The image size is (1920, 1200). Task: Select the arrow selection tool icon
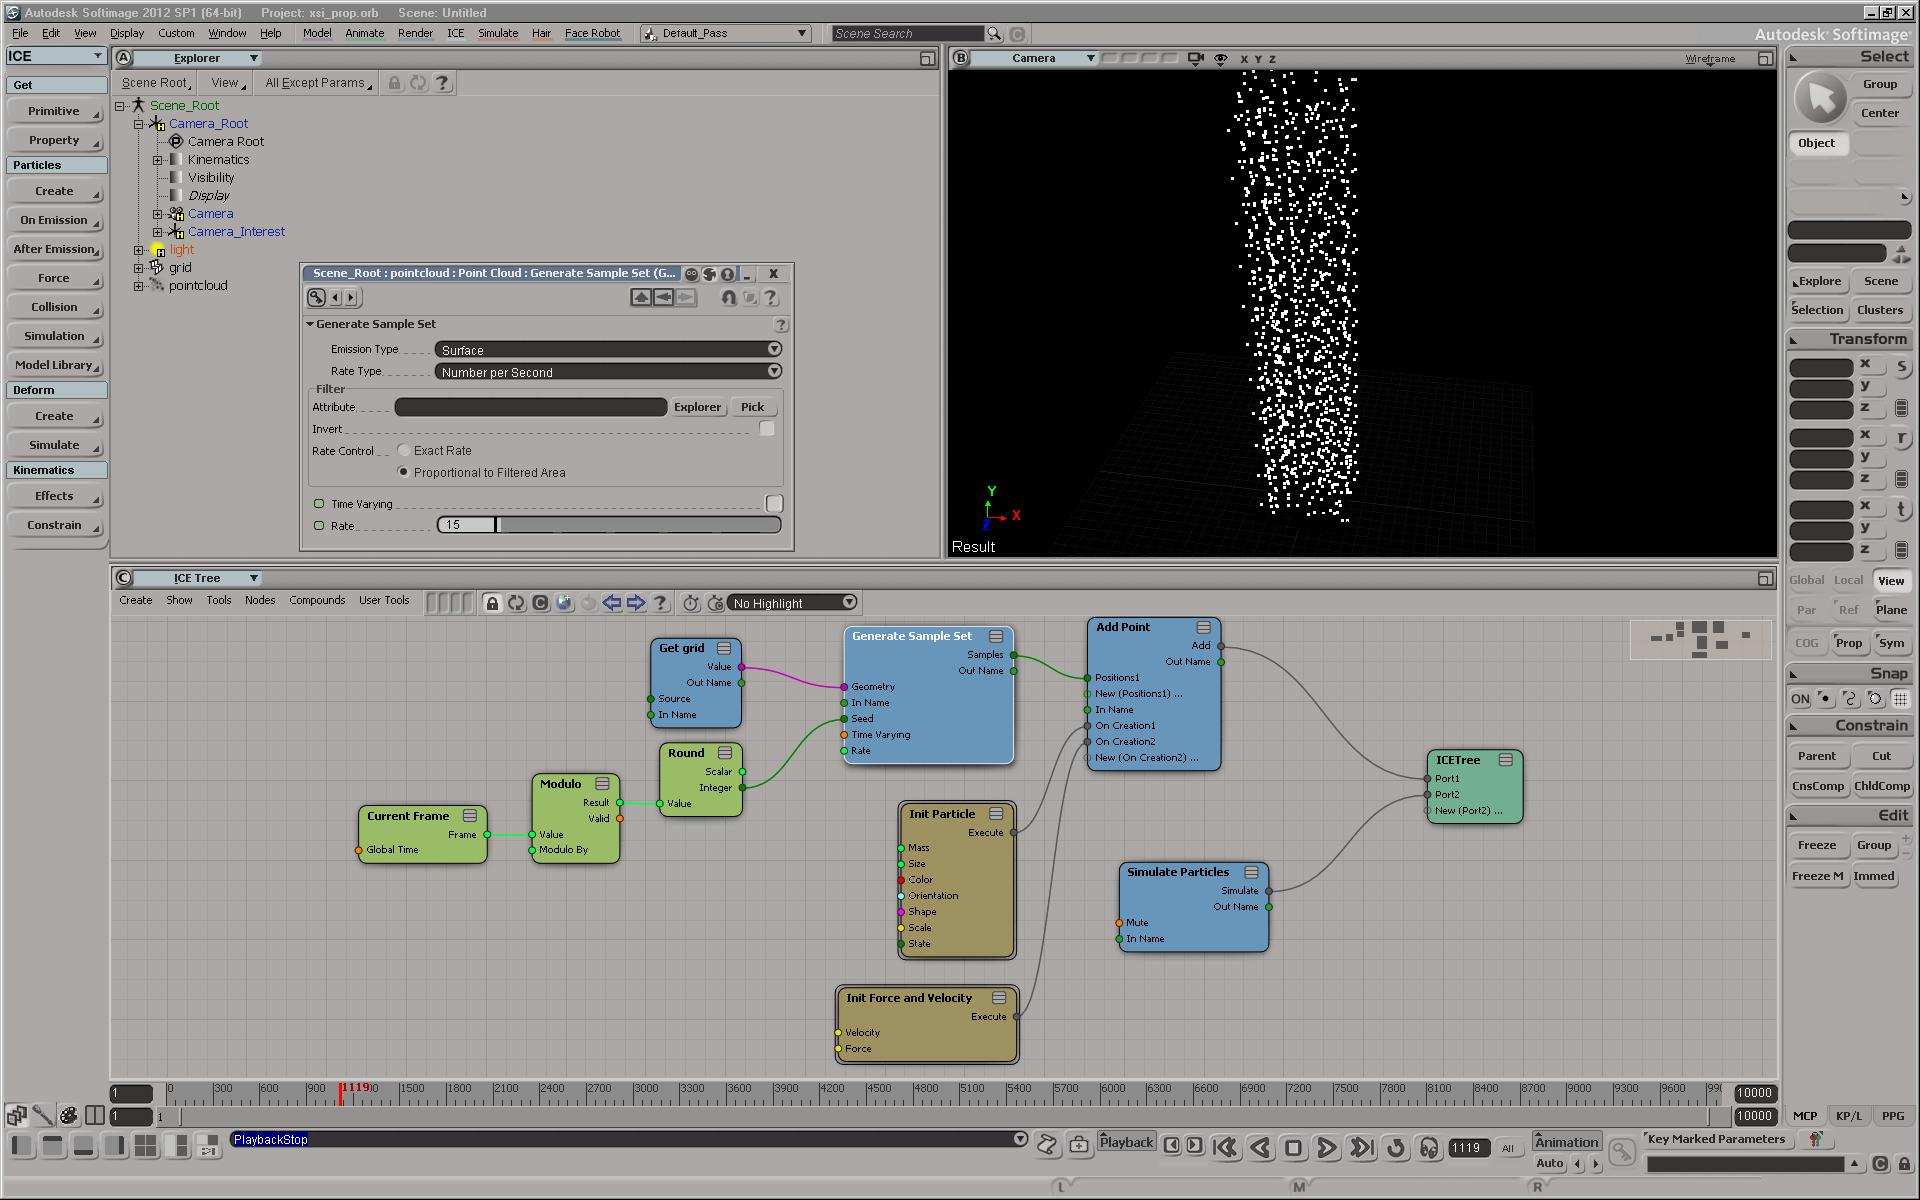click(x=1819, y=98)
